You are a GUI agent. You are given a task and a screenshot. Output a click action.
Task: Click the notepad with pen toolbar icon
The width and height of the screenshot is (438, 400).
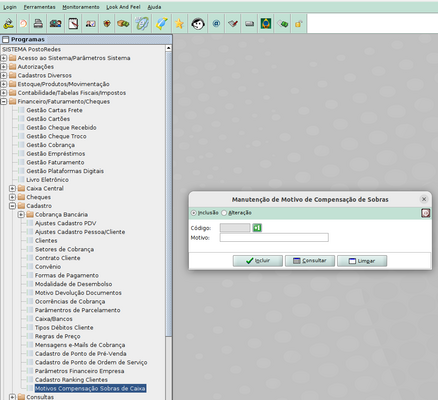[x=73, y=24]
